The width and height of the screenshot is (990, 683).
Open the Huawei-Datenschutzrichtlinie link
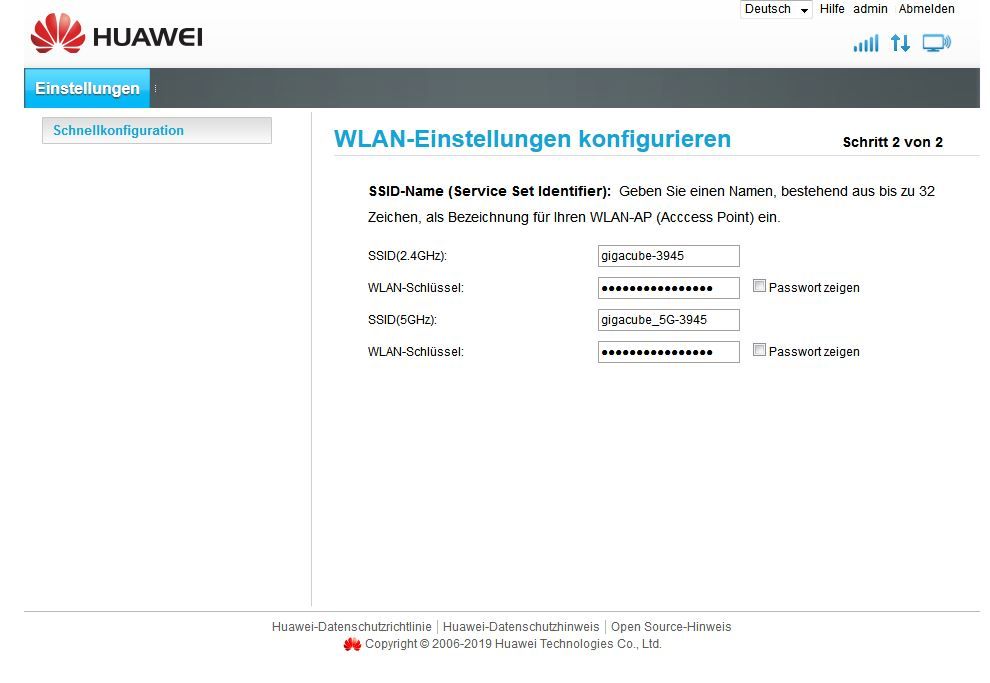pyautogui.click(x=352, y=627)
